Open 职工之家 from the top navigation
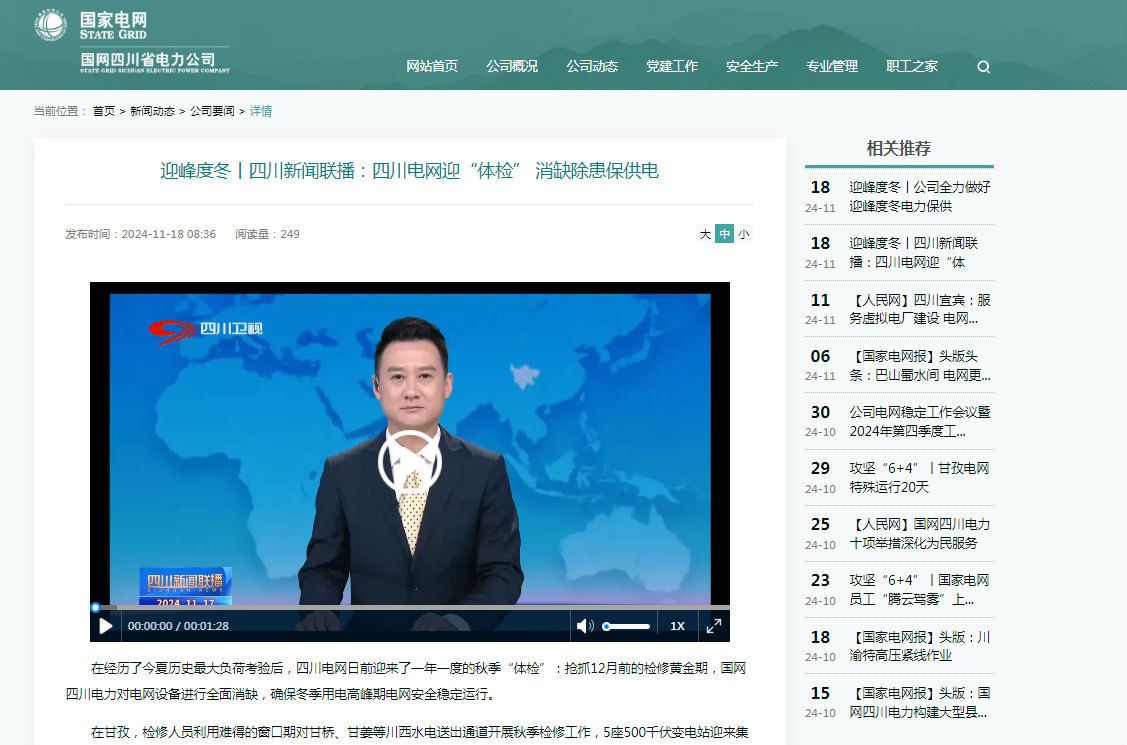This screenshot has width=1127, height=745. pos(912,66)
